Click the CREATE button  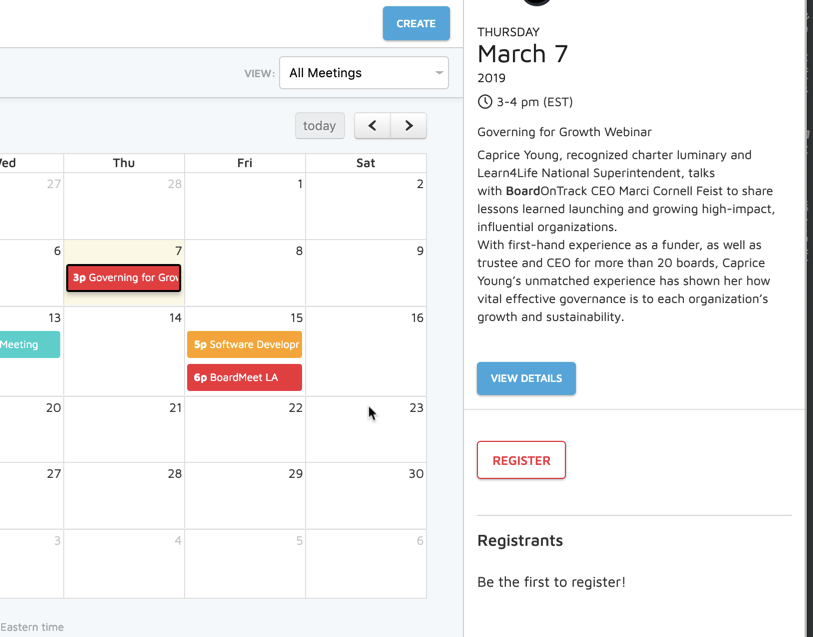click(x=416, y=24)
